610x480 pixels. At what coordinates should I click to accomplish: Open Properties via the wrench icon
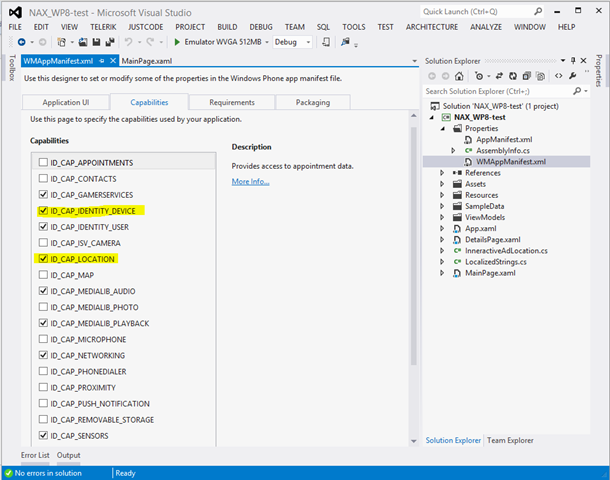tap(573, 76)
